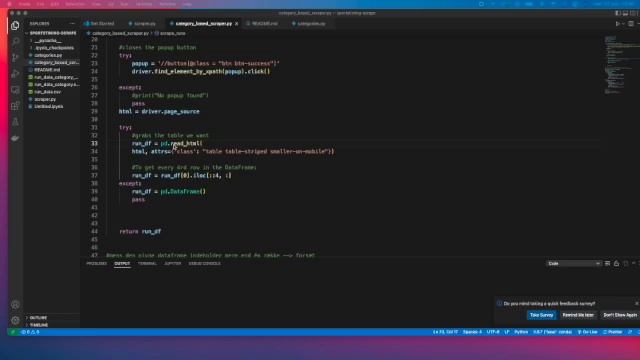Click the scrape_runs breadcrumb item
The image size is (640, 360).
pos(171,33)
